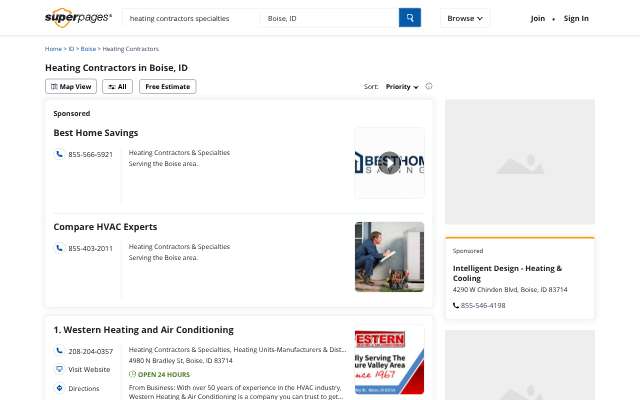Click address 4980 N Bradley St
The image size is (640, 400).
[x=180, y=360]
